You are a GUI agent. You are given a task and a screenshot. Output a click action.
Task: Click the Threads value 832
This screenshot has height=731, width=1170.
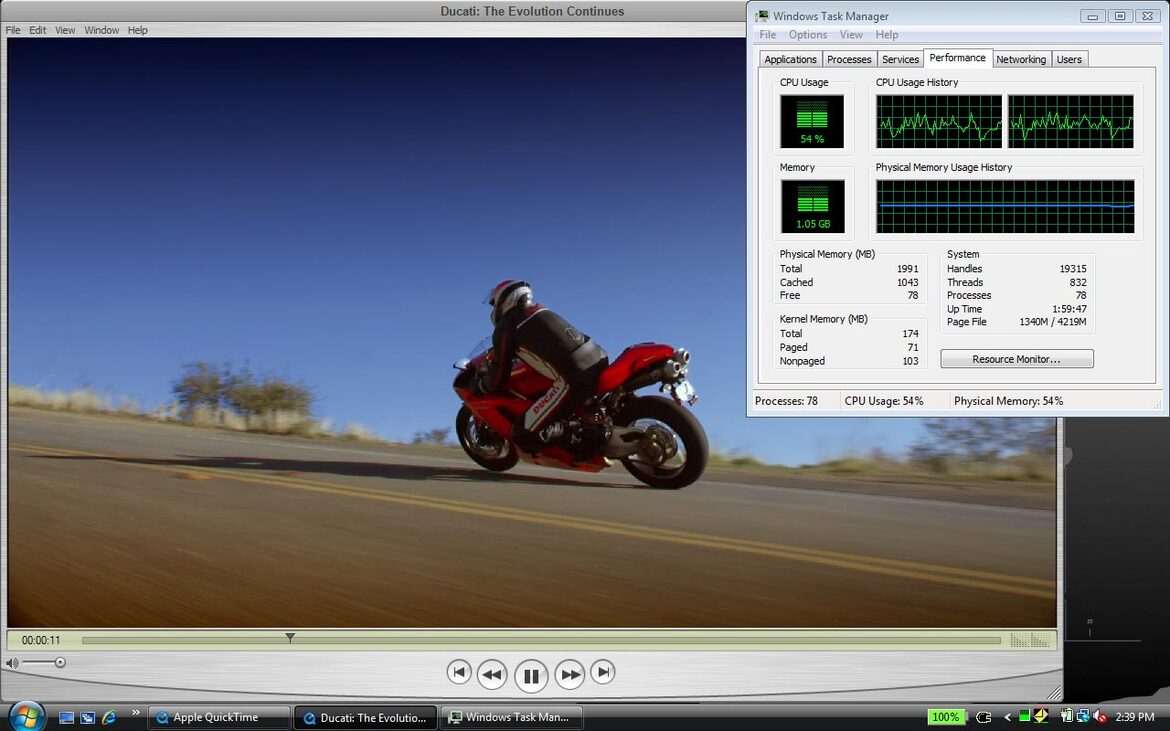tap(1077, 283)
